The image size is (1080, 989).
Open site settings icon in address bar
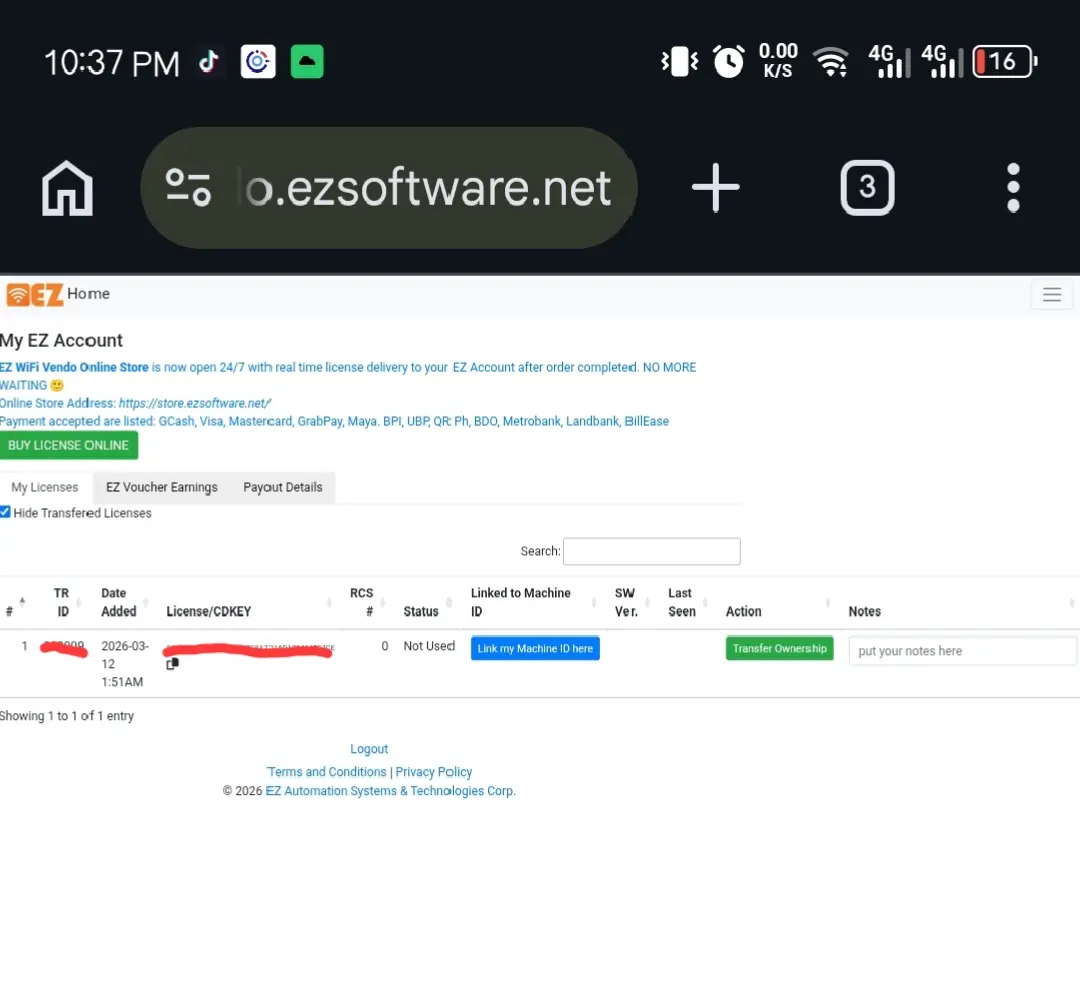[x=187, y=187]
